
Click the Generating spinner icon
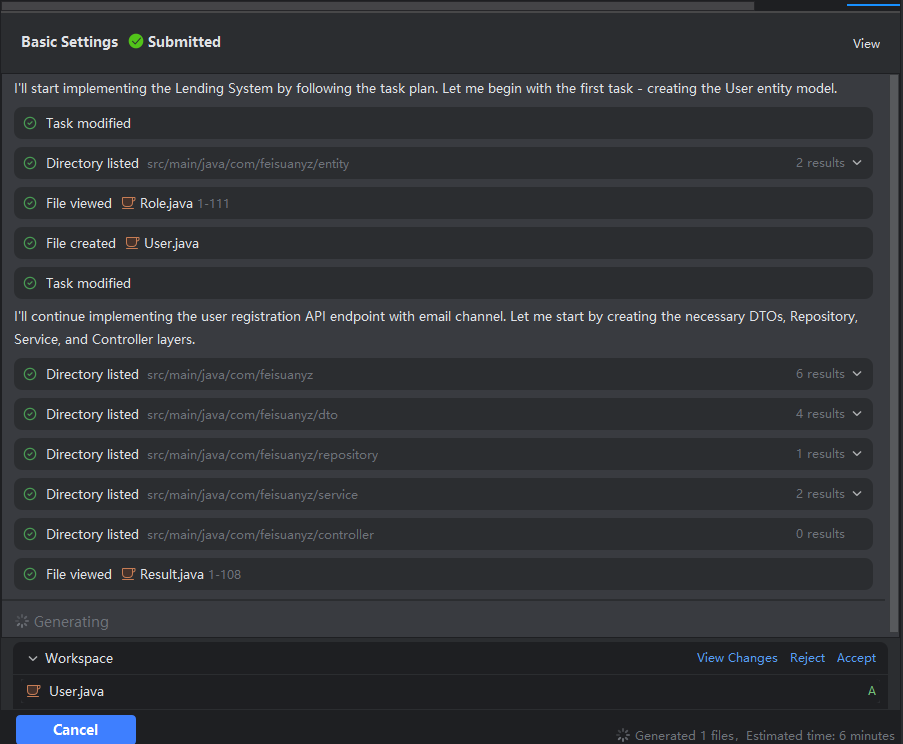tap(22, 622)
